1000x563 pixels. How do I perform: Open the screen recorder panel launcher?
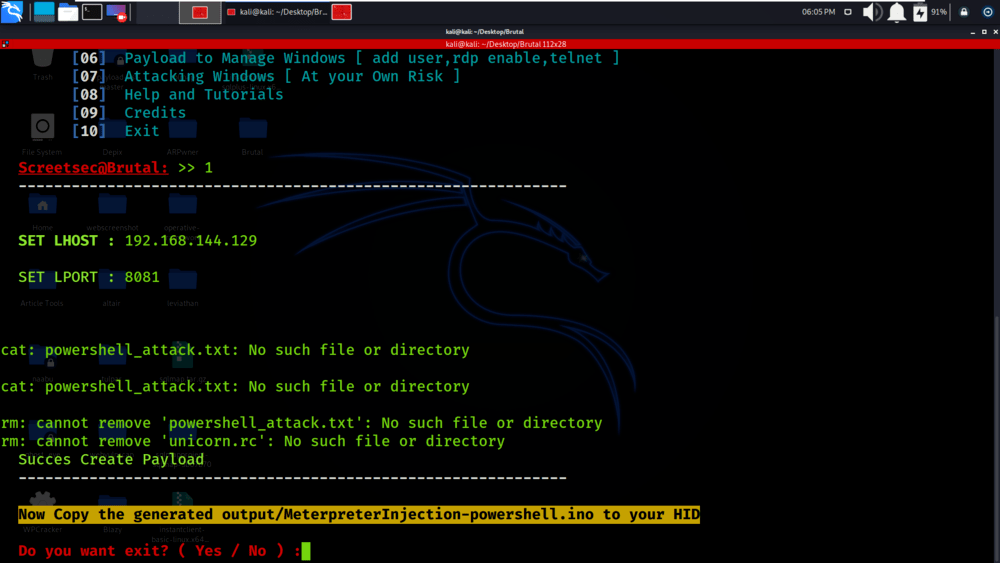(117, 12)
